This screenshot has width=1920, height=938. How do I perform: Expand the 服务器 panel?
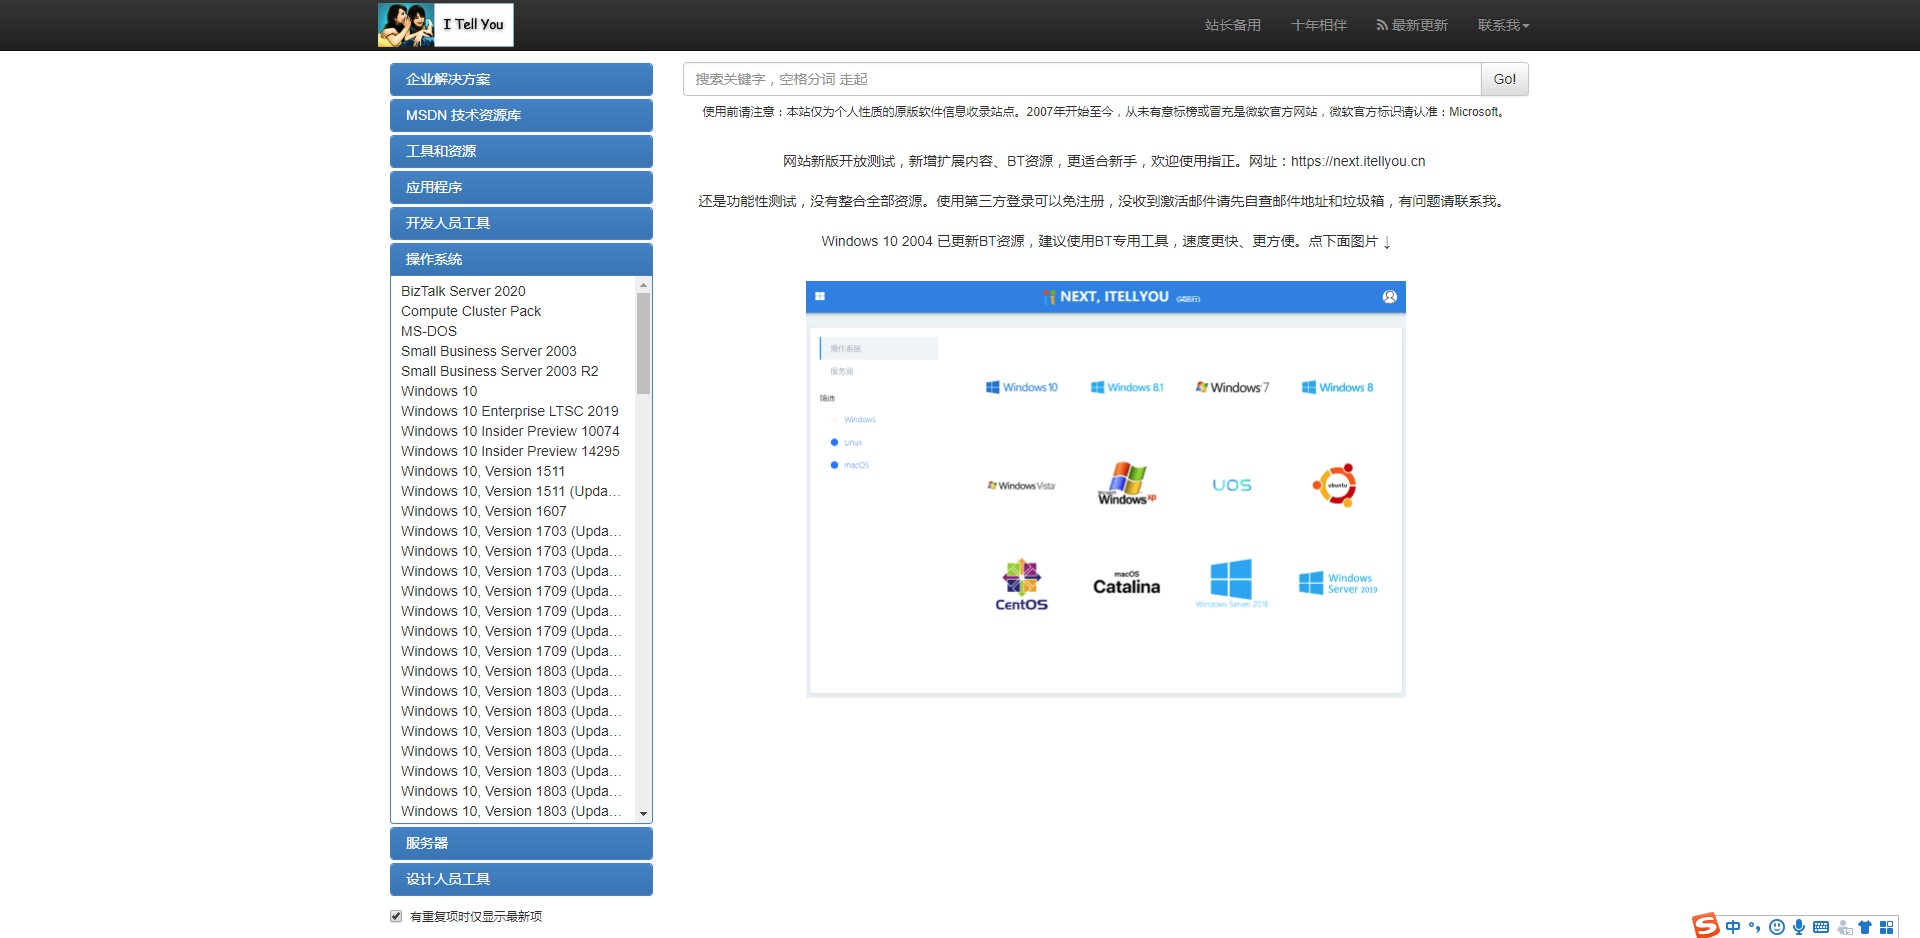click(521, 843)
